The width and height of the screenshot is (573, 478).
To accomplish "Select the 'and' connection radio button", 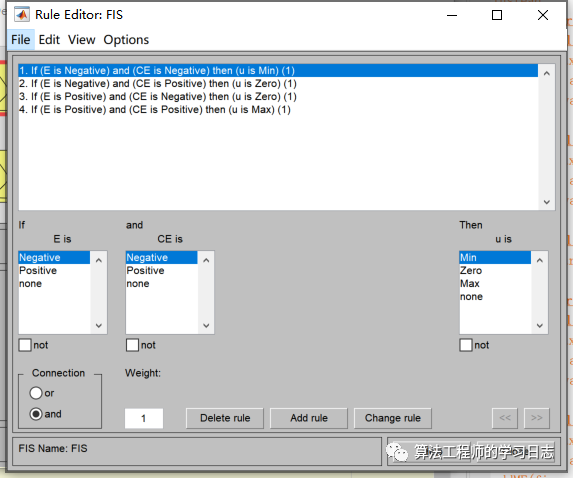I will 36,414.
